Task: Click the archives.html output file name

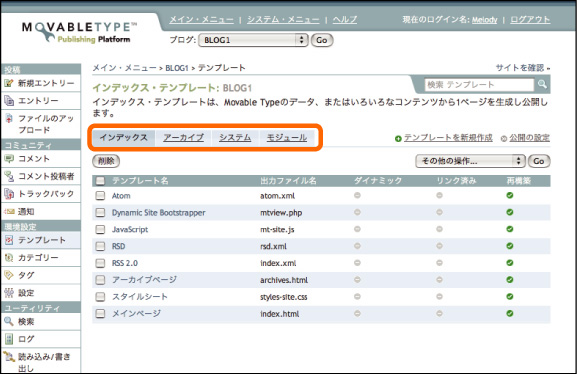Action: (x=284, y=280)
